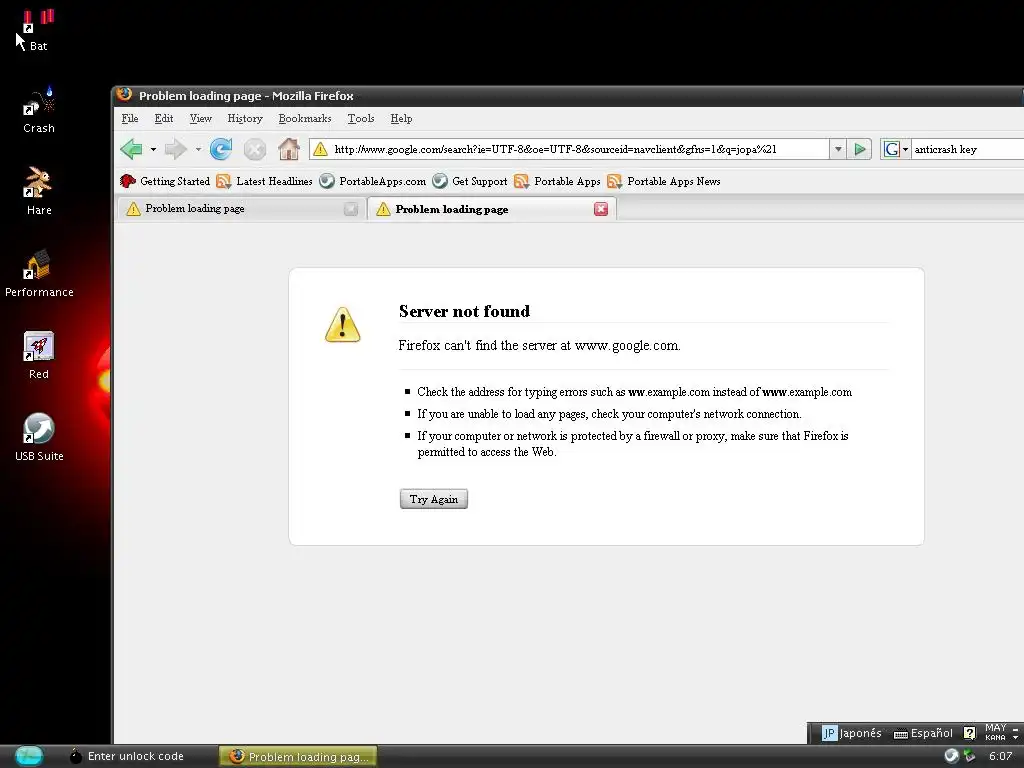This screenshot has height=768, width=1024.
Task: Select the Español keyboard layout
Action: 923,733
